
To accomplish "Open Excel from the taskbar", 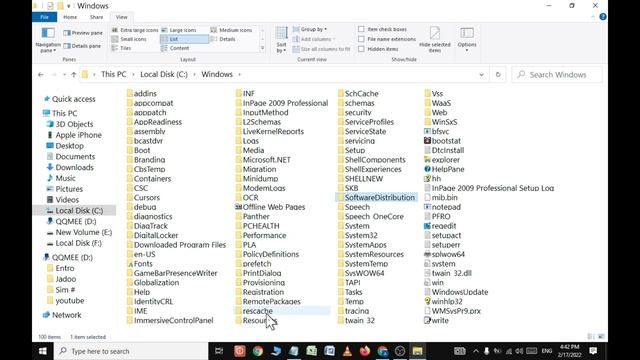I will click(312, 351).
